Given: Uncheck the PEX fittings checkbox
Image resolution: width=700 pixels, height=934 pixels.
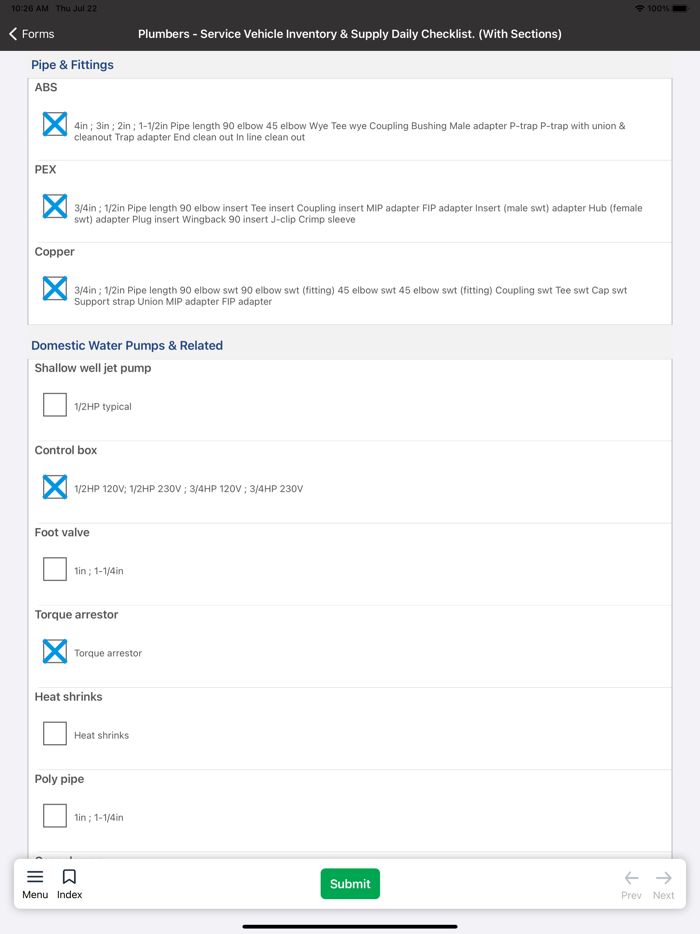Looking at the screenshot, I should pyautogui.click(x=54, y=205).
